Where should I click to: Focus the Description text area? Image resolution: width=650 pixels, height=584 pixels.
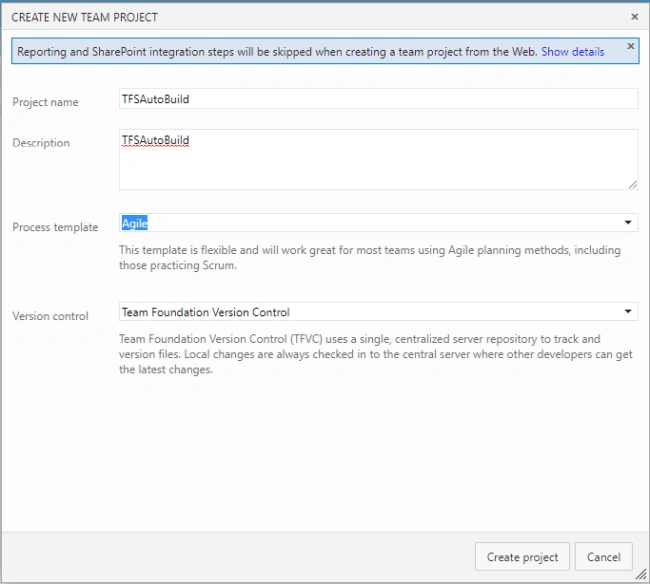378,160
